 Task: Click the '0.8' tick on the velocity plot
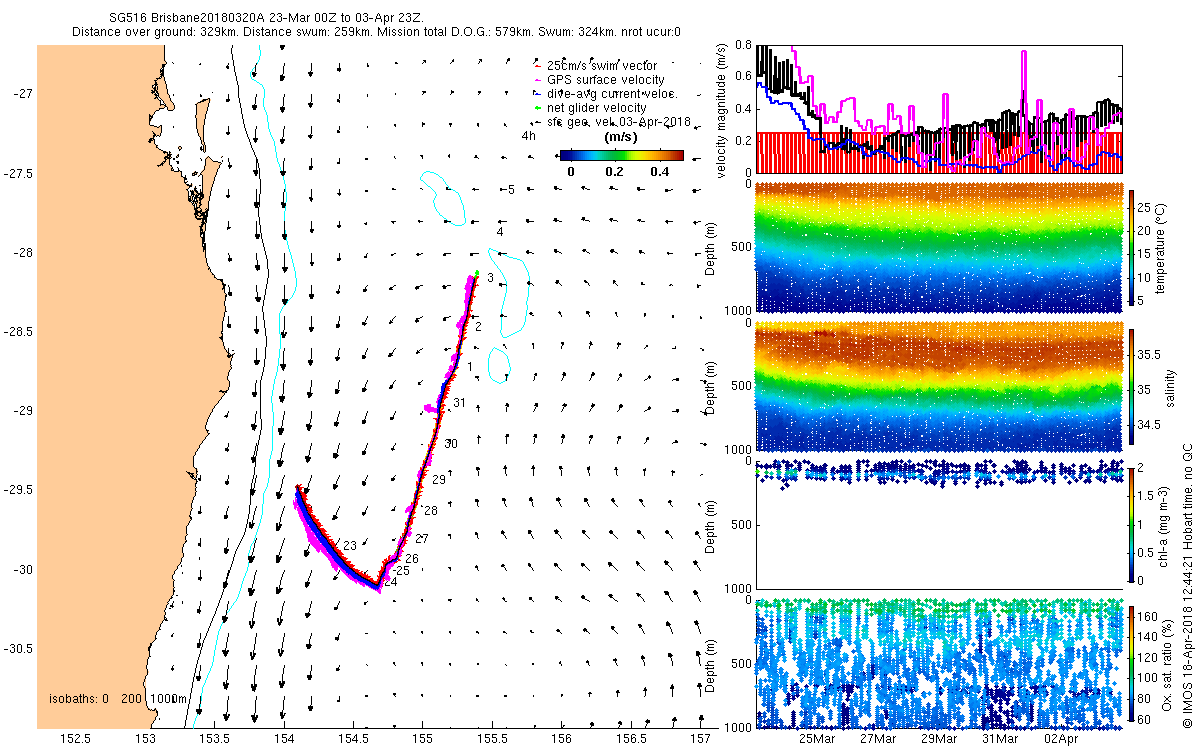point(743,45)
